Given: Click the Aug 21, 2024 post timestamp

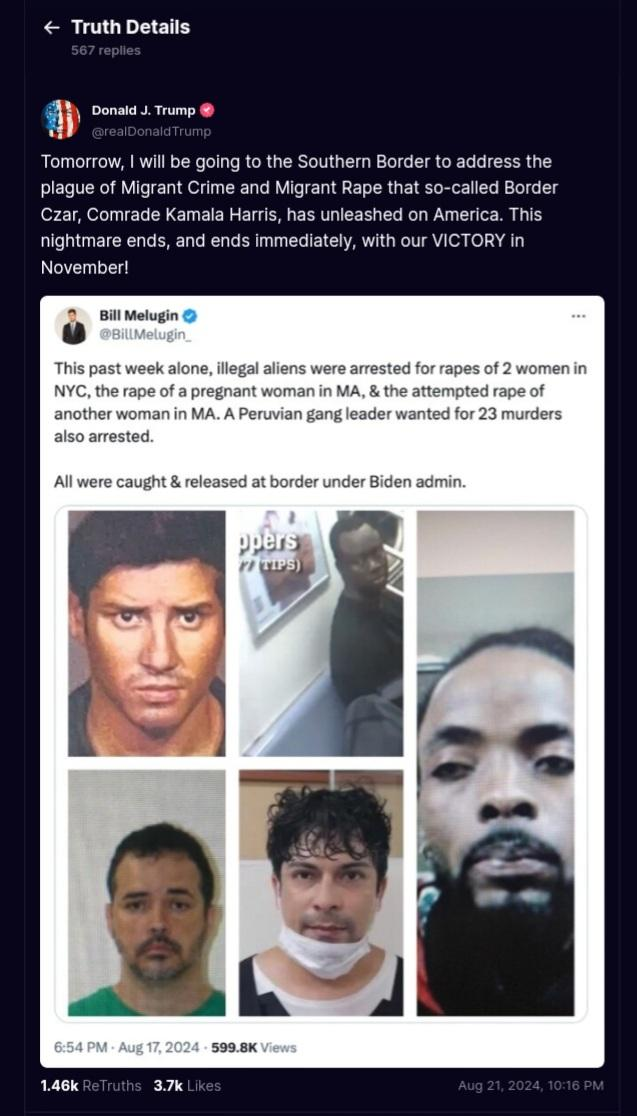Looking at the screenshot, I should tap(531, 1085).
